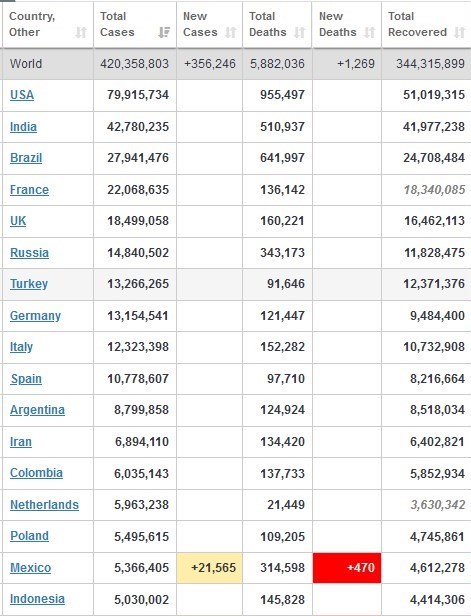Open Germany country details
This screenshot has width=471, height=616.
35,316
